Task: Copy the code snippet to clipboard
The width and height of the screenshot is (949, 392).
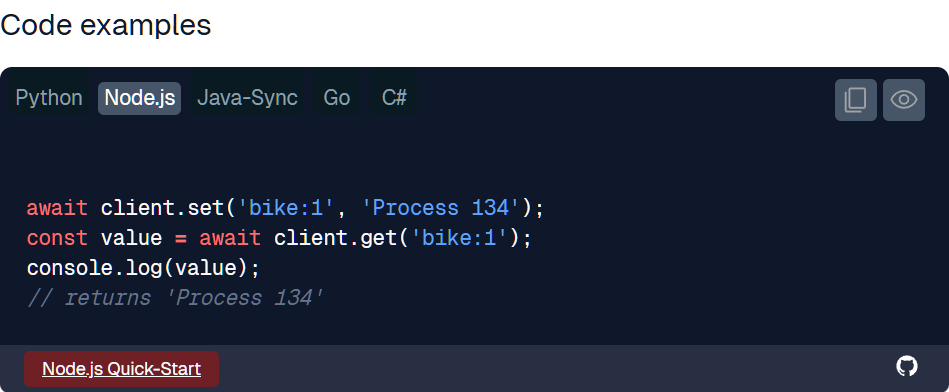Action: (855, 100)
